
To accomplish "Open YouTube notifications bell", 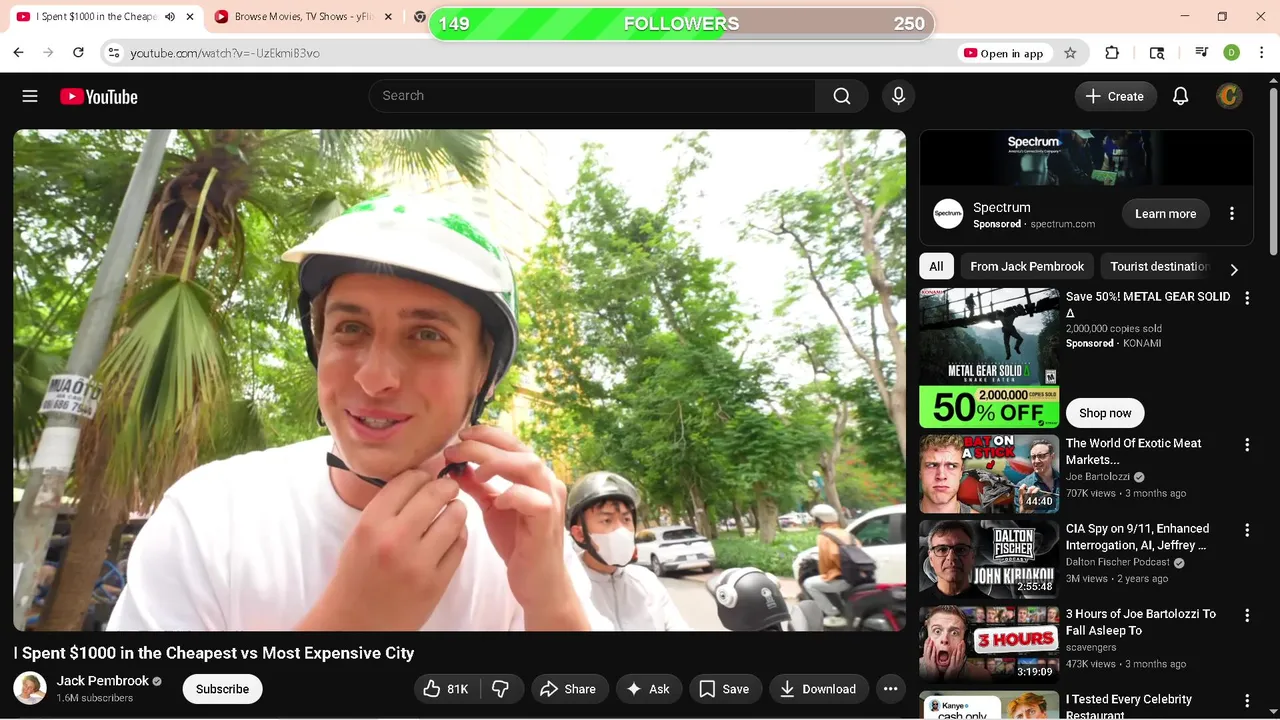I will point(1181,96).
